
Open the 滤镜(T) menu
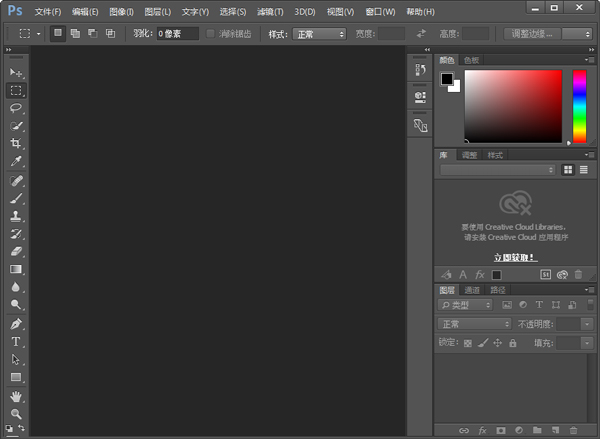coord(271,11)
